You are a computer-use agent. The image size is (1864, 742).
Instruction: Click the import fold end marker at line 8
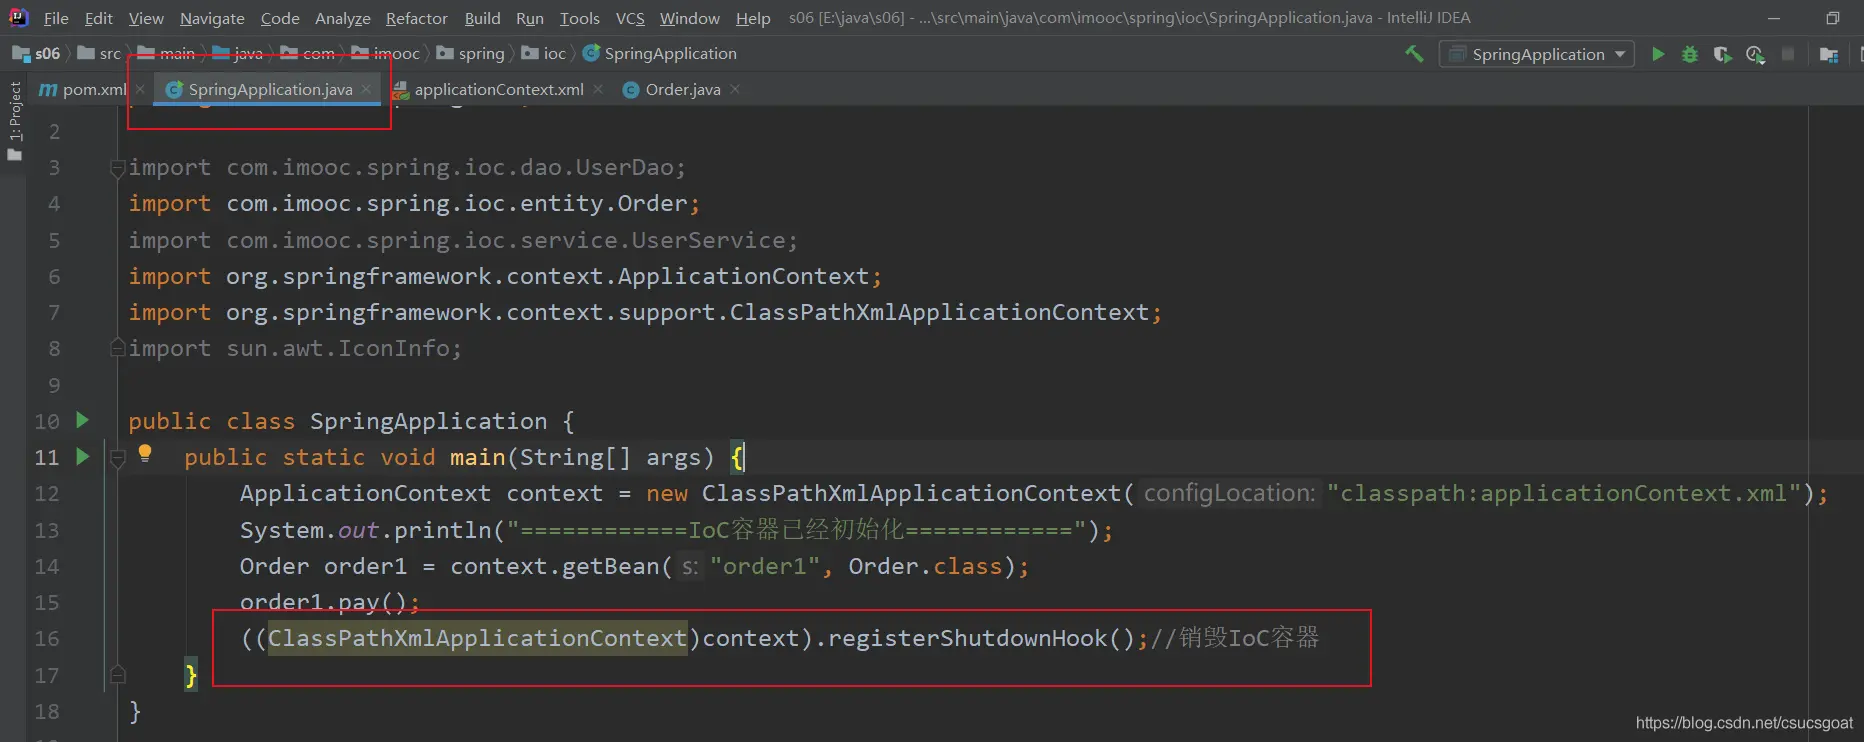pyautogui.click(x=117, y=348)
